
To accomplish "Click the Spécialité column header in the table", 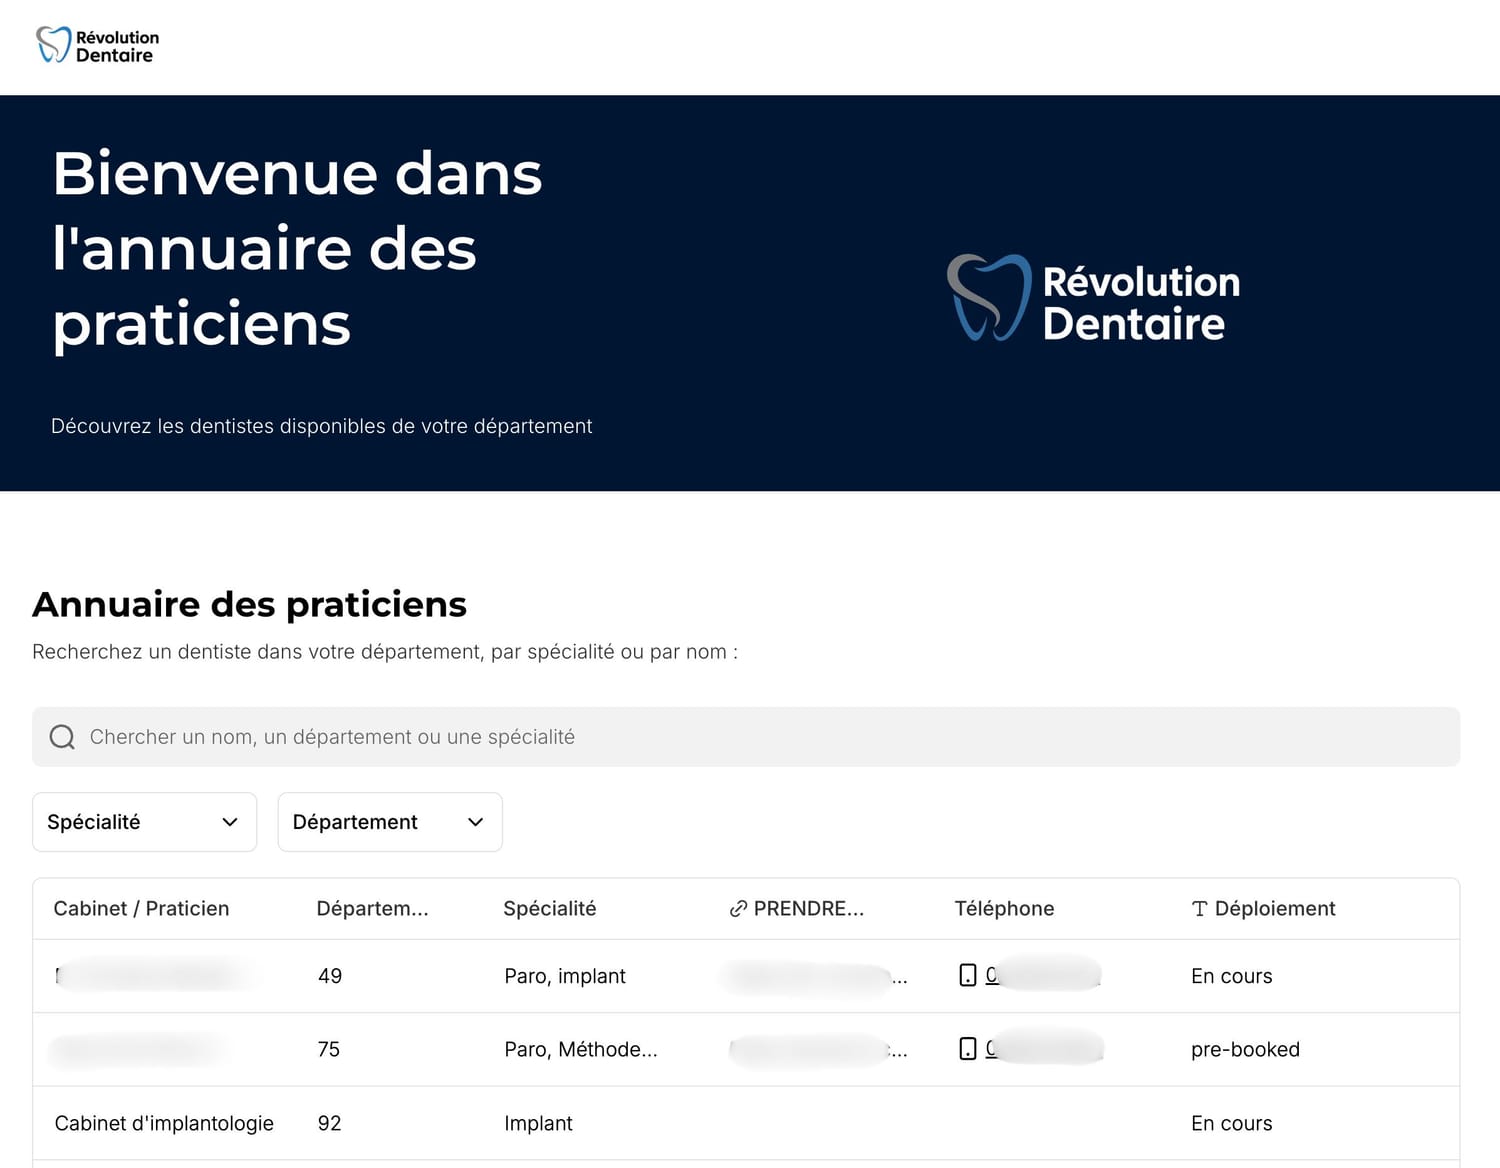I will 549,909.
